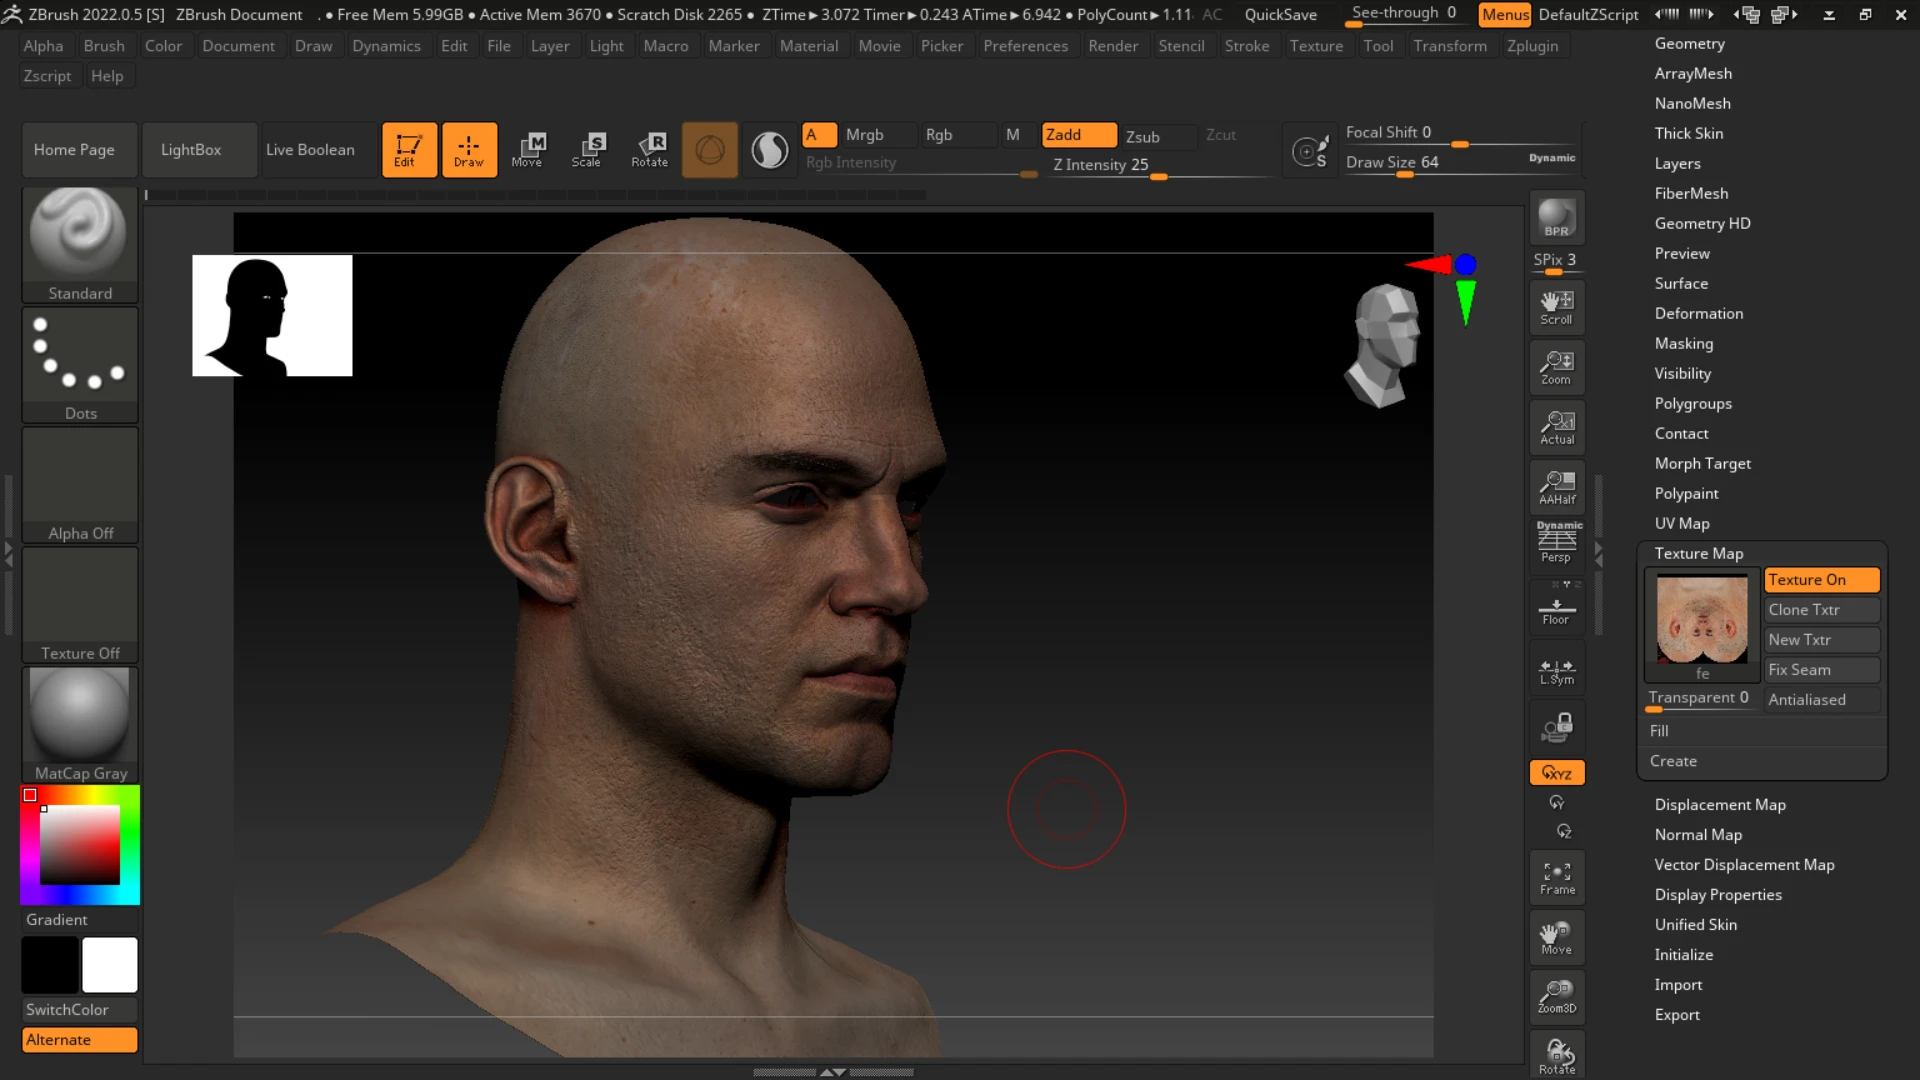The height and width of the screenshot is (1080, 1920).
Task: Expand the Texture Map panel
Action: 1700,553
